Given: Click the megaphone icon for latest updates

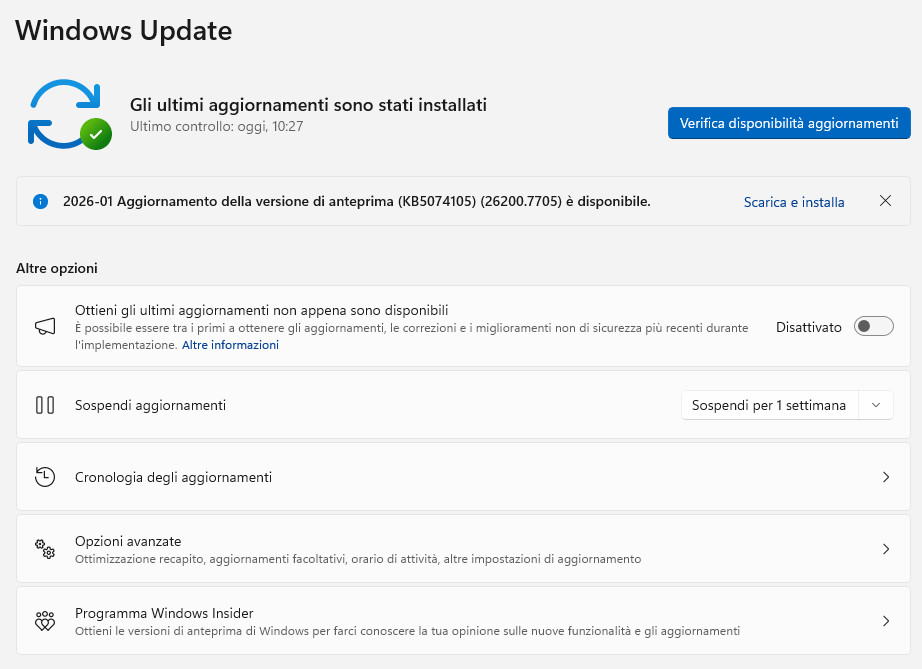Looking at the screenshot, I should click(x=45, y=326).
